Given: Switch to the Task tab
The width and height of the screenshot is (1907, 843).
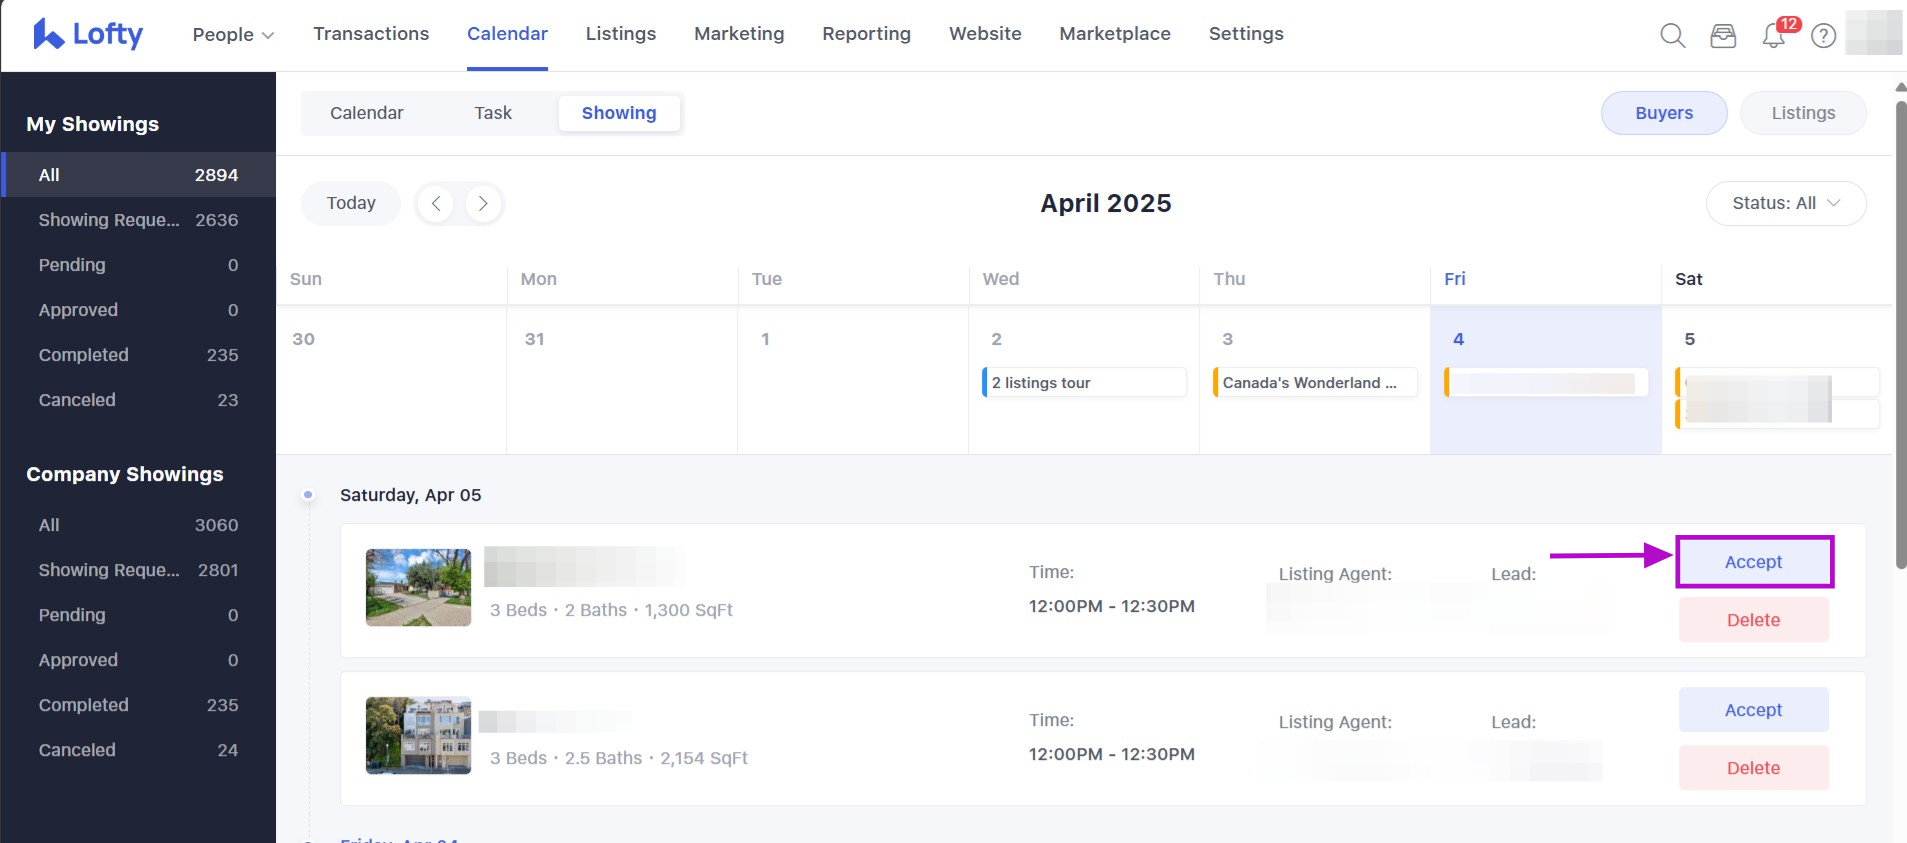Looking at the screenshot, I should pyautogui.click(x=493, y=113).
